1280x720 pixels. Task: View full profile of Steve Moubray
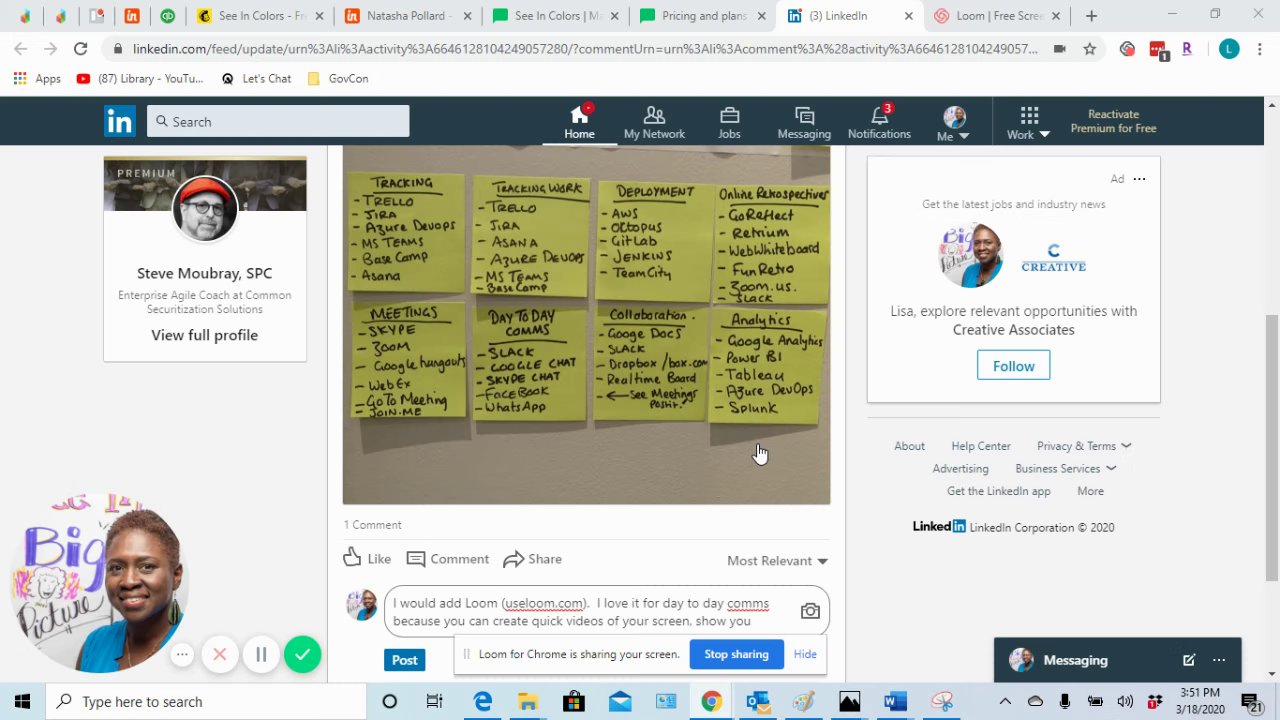tap(205, 335)
